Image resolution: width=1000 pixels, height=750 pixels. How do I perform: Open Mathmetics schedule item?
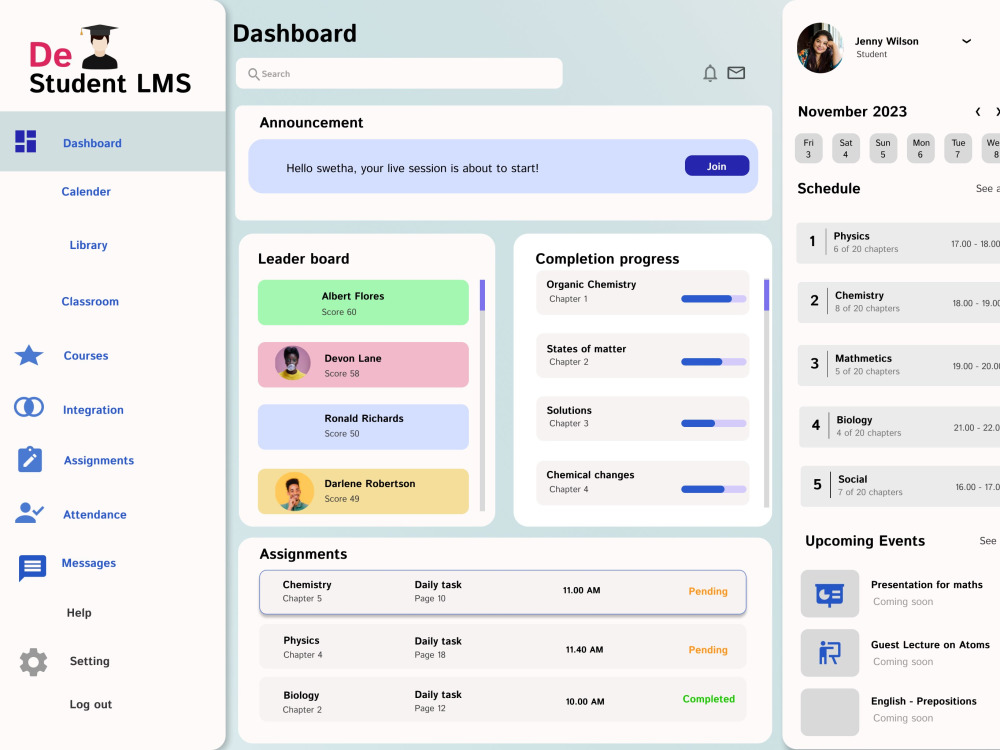(899, 365)
